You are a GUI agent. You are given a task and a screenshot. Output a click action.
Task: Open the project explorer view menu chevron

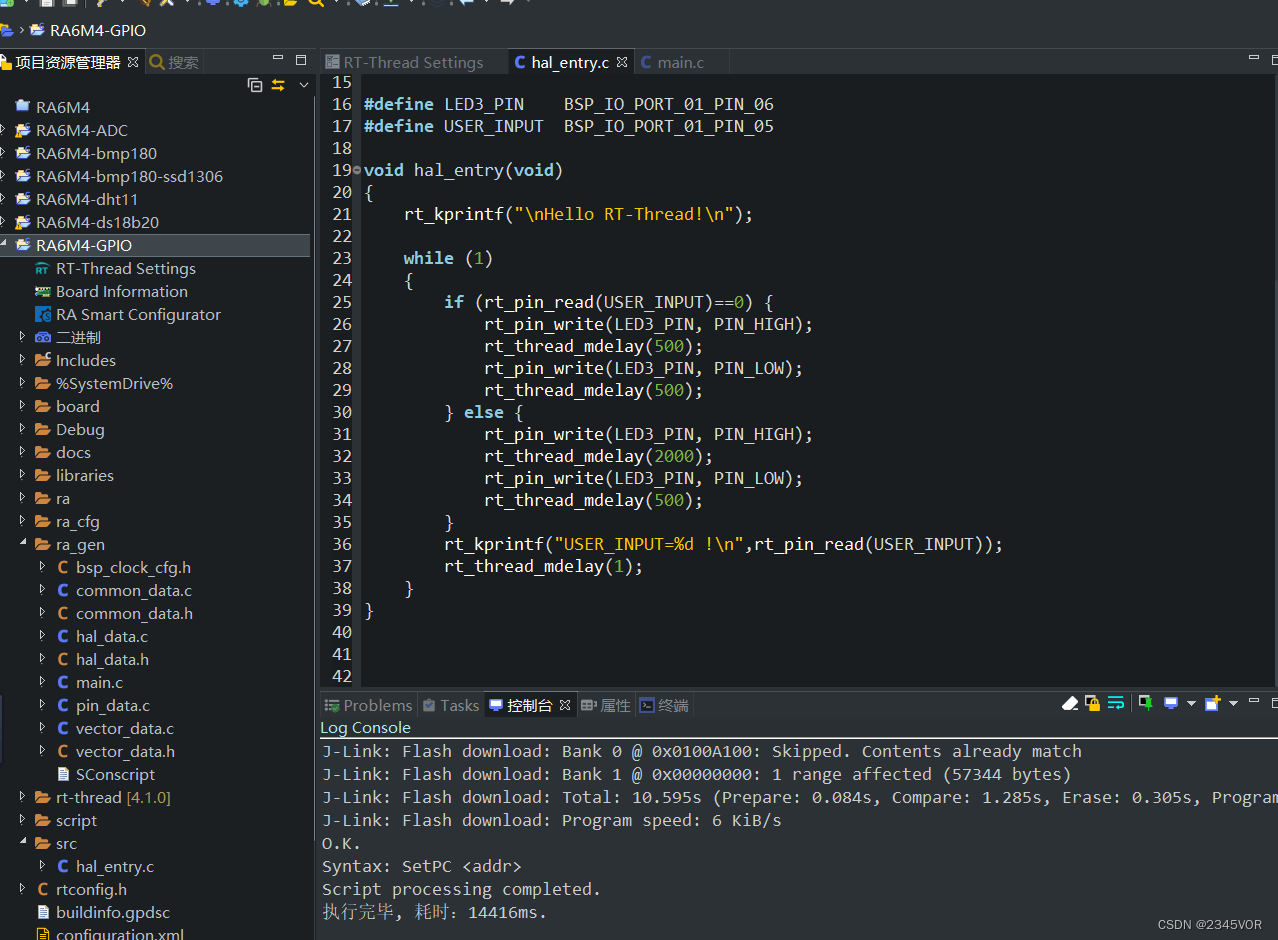click(304, 85)
